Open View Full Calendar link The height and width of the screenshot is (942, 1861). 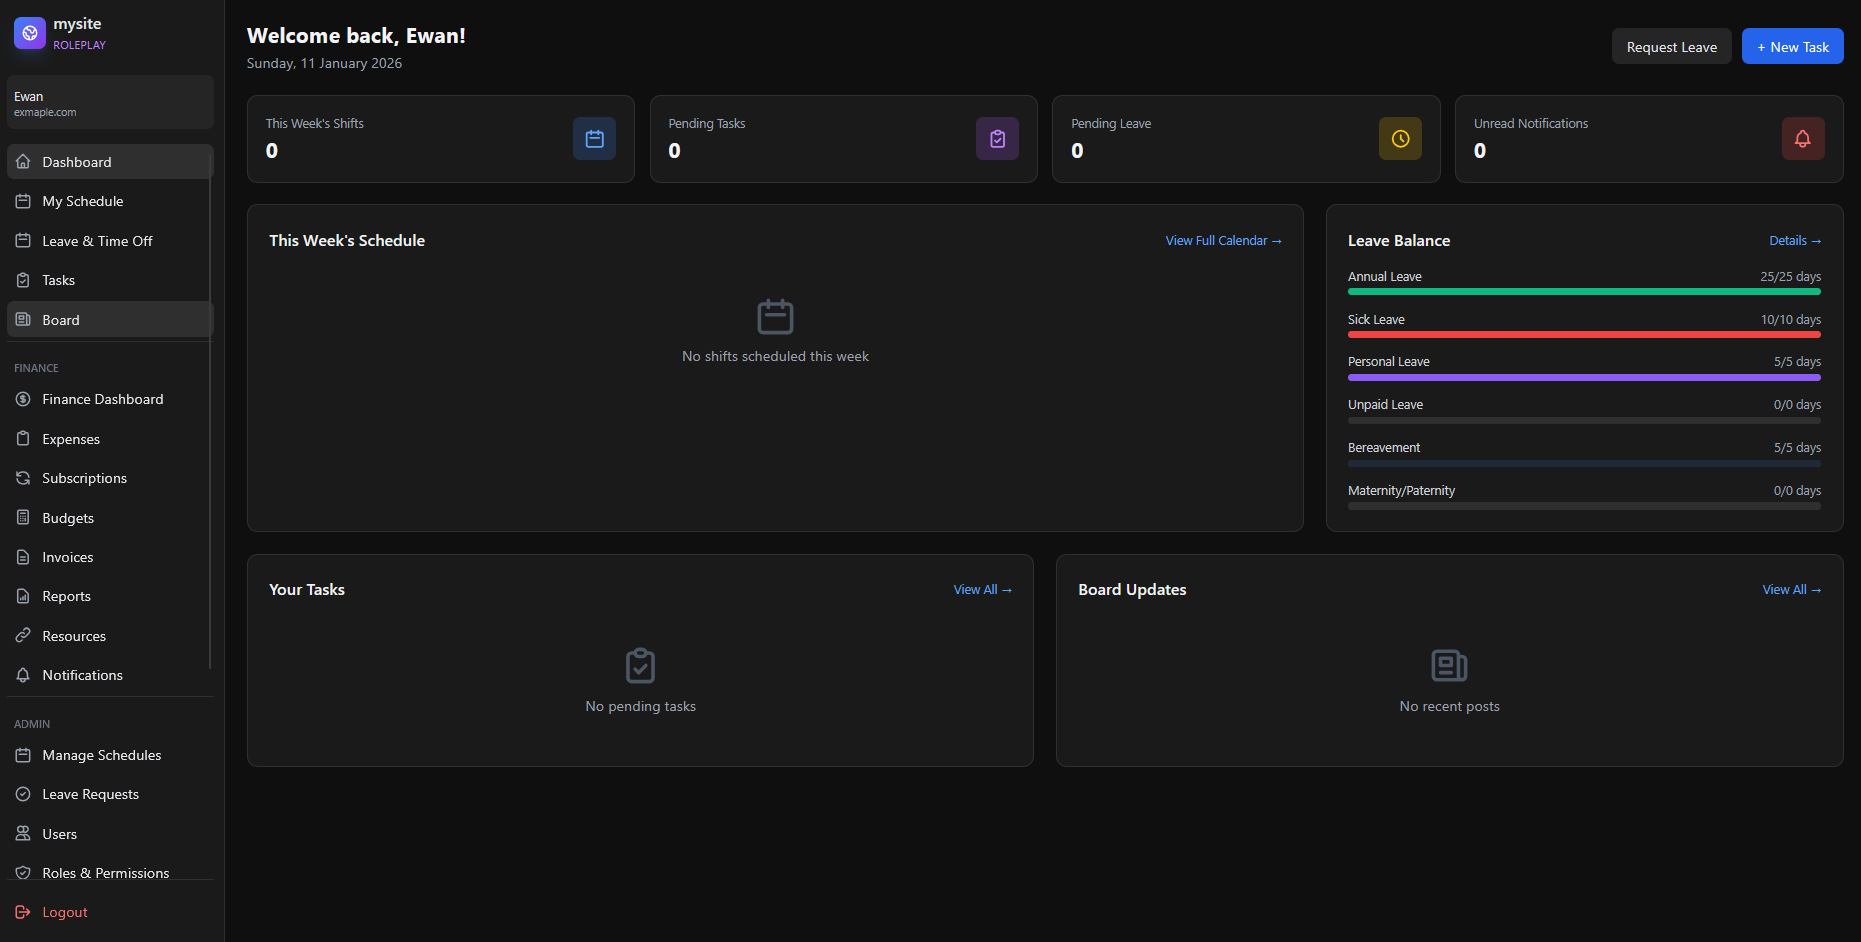click(x=1222, y=241)
